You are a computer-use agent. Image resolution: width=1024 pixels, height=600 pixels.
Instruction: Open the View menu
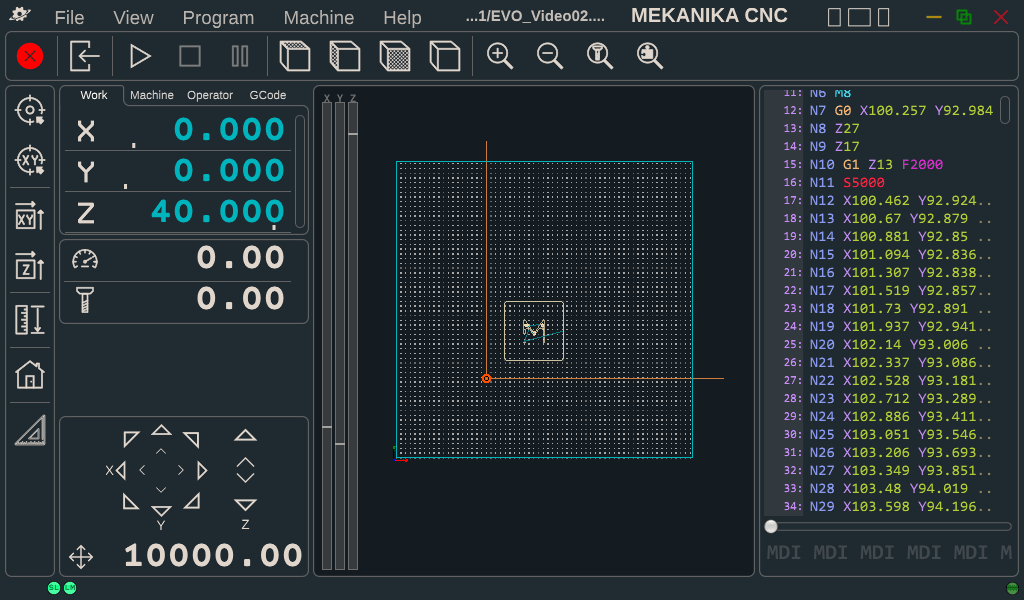pyautogui.click(x=133, y=17)
